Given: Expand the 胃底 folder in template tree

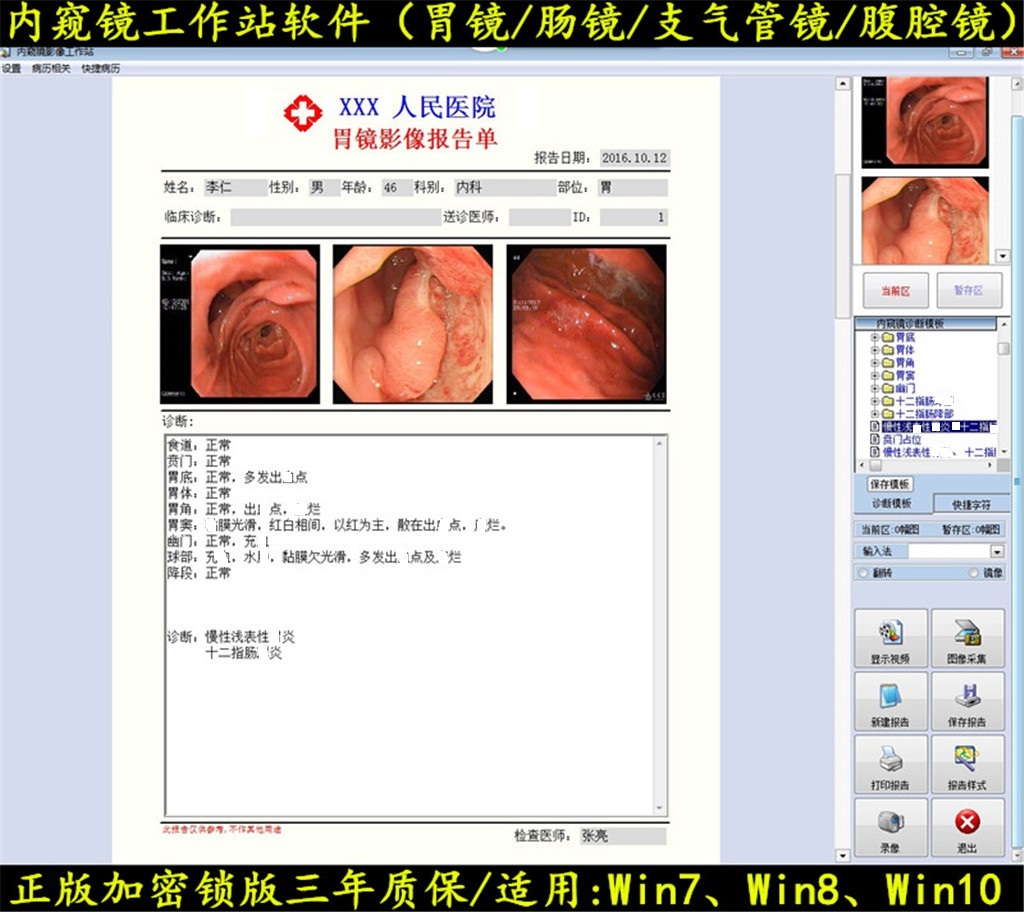Looking at the screenshot, I should coord(875,337).
